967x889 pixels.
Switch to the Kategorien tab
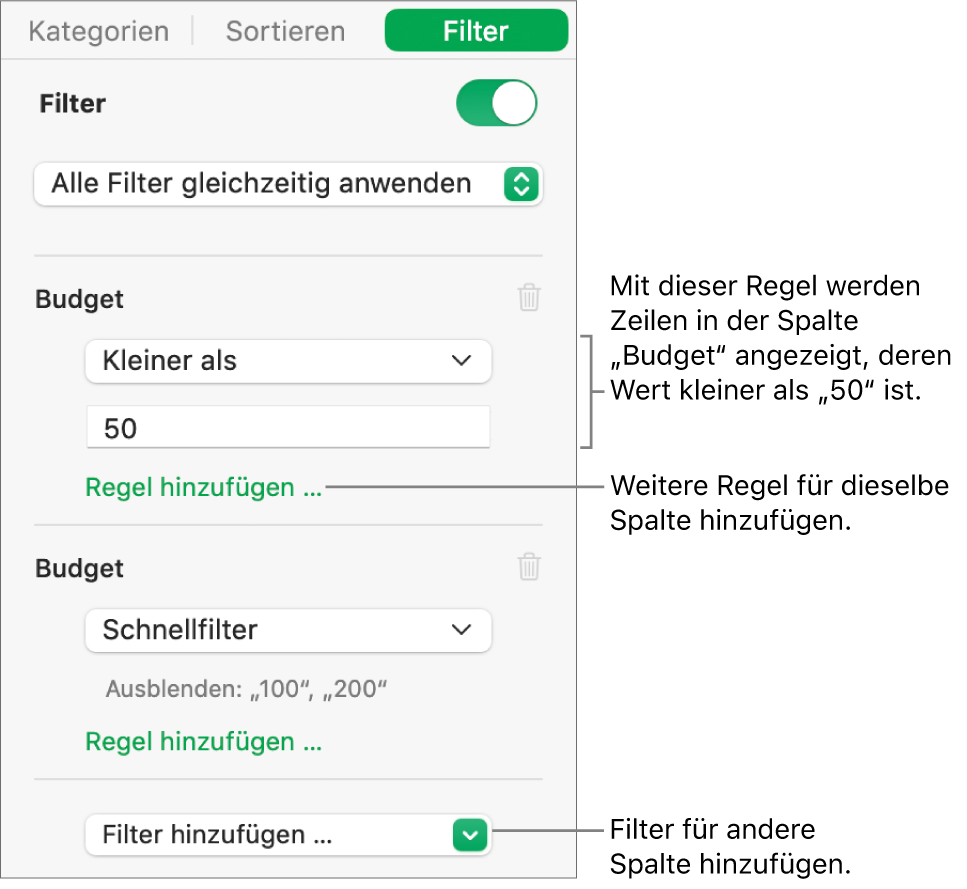(98, 31)
